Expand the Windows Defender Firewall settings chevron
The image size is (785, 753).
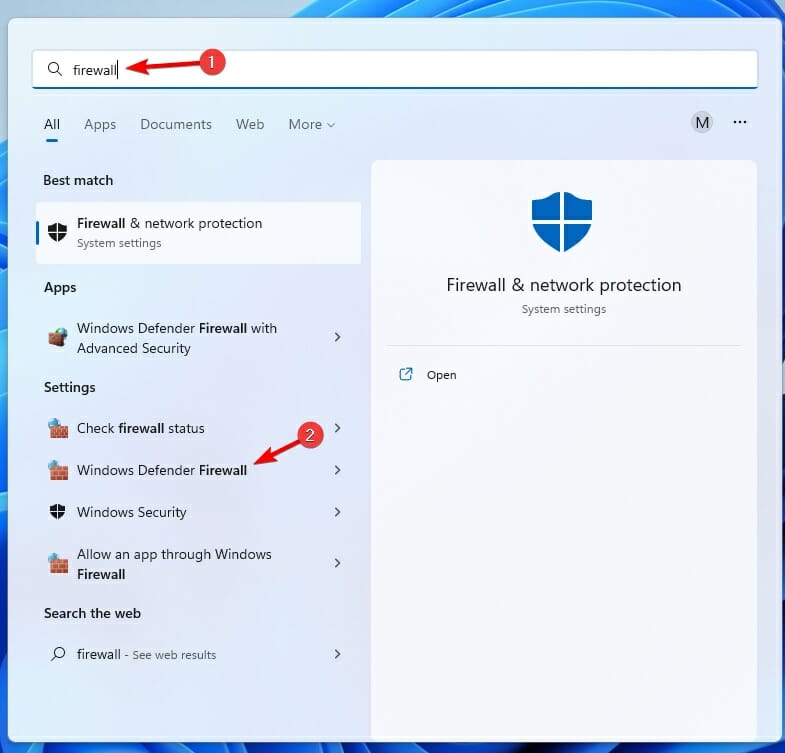click(337, 470)
